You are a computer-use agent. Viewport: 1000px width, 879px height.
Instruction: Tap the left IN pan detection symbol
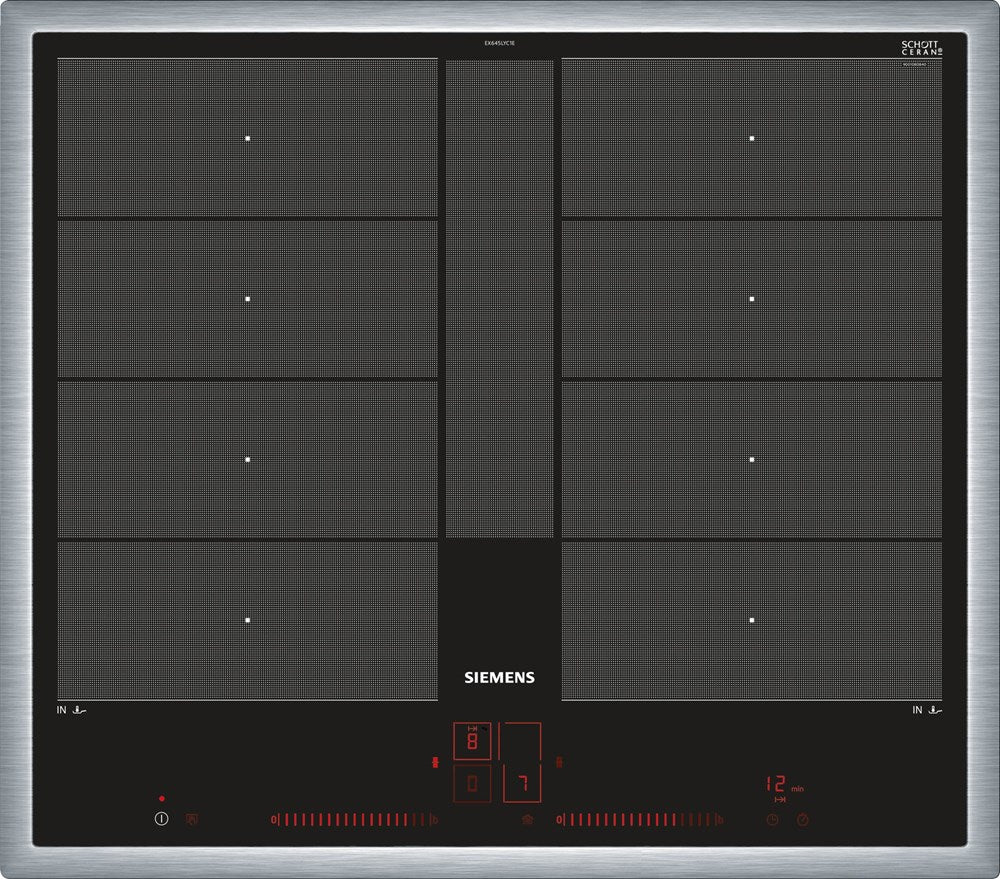[x=70, y=708]
